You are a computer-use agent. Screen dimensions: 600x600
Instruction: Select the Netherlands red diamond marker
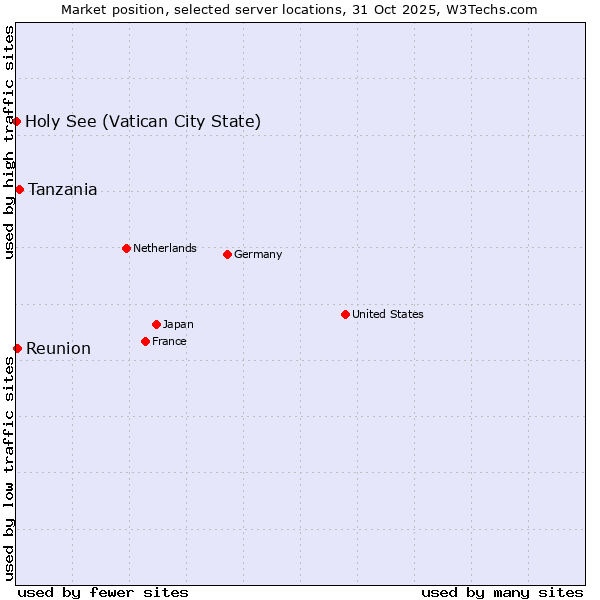click(126, 248)
